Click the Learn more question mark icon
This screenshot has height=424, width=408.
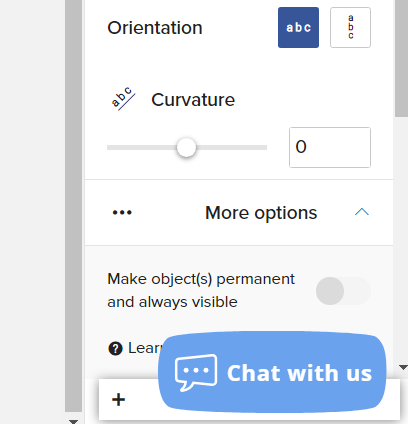[115, 349]
